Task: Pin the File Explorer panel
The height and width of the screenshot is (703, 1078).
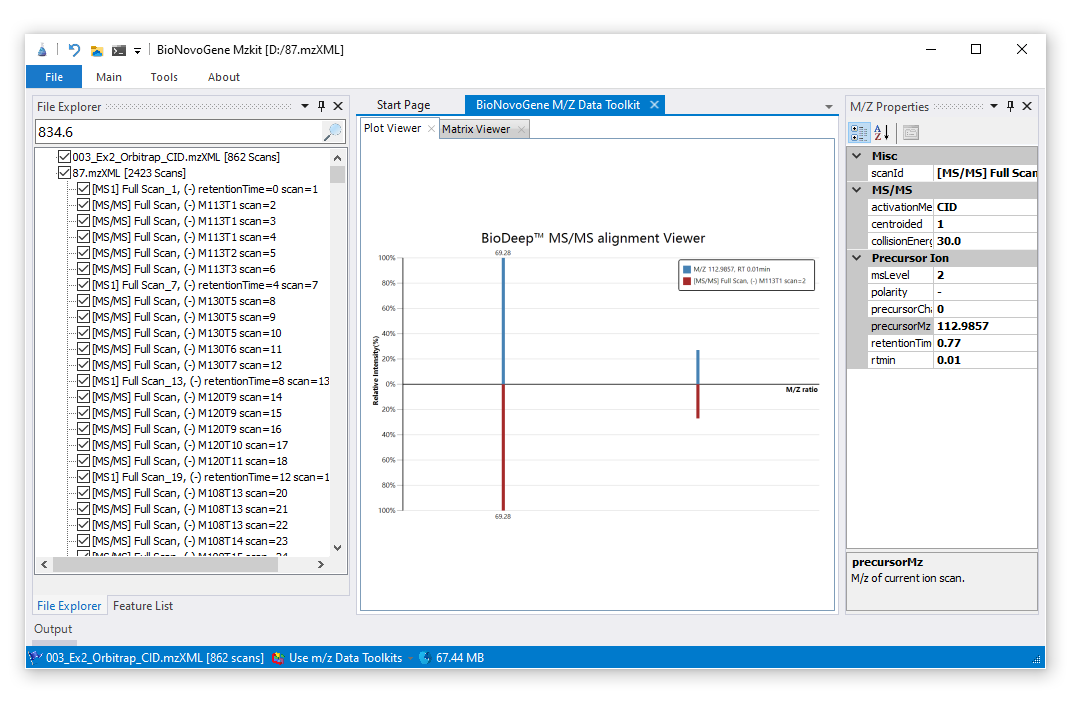Action: tap(321, 106)
